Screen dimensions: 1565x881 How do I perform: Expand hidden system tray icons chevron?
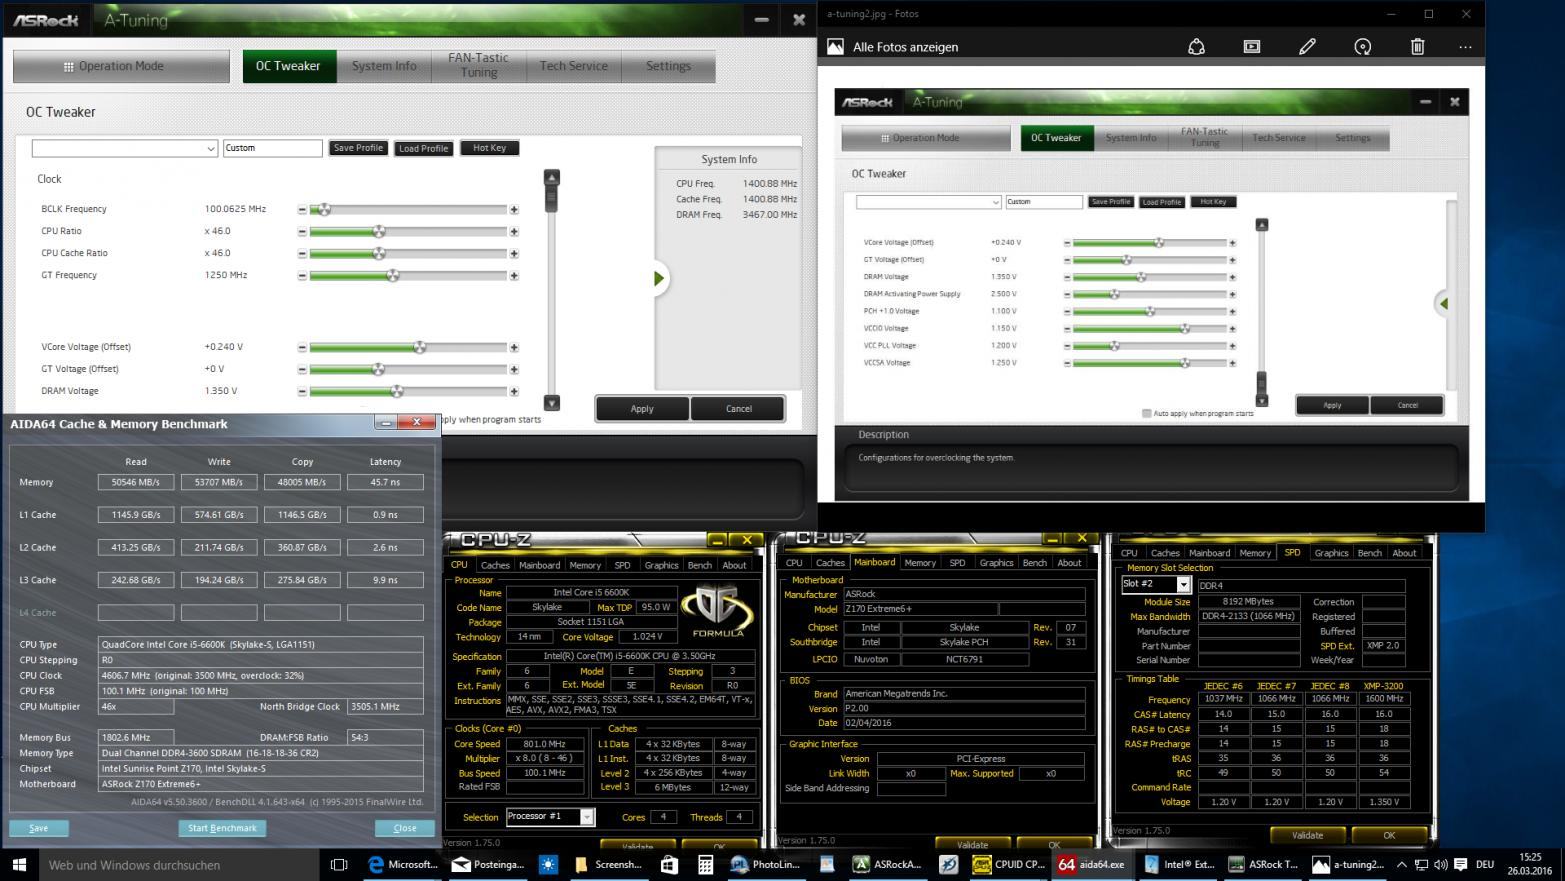click(1401, 864)
